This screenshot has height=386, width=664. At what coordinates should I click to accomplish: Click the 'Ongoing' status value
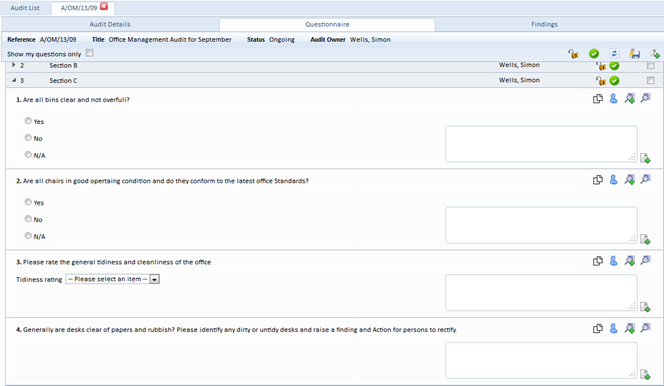coord(282,39)
